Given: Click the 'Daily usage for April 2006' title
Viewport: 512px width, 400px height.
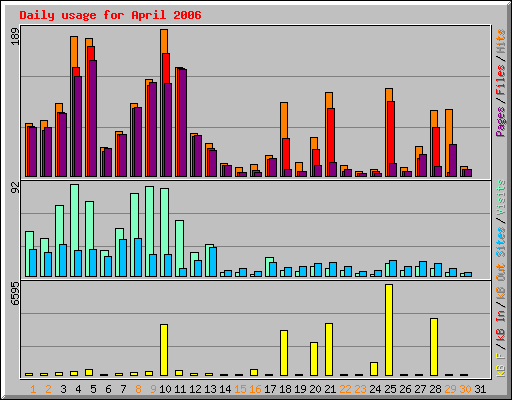Looking at the screenshot, I should coord(110,15).
